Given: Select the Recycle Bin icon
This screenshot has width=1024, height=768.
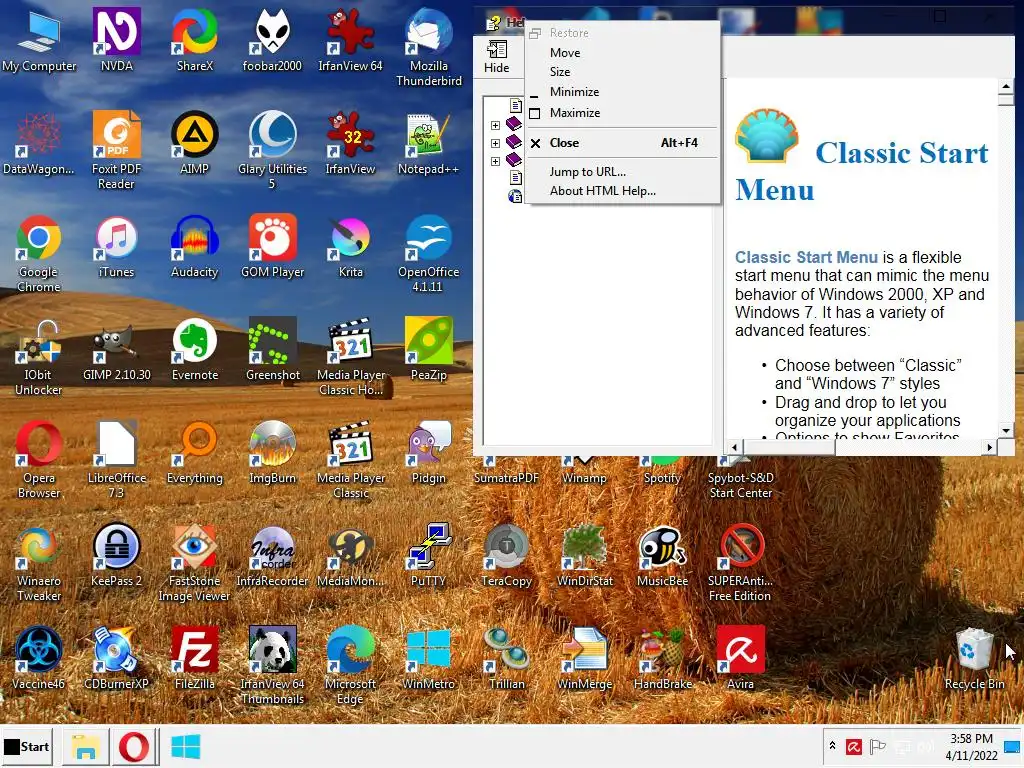Looking at the screenshot, I should (x=974, y=658).
